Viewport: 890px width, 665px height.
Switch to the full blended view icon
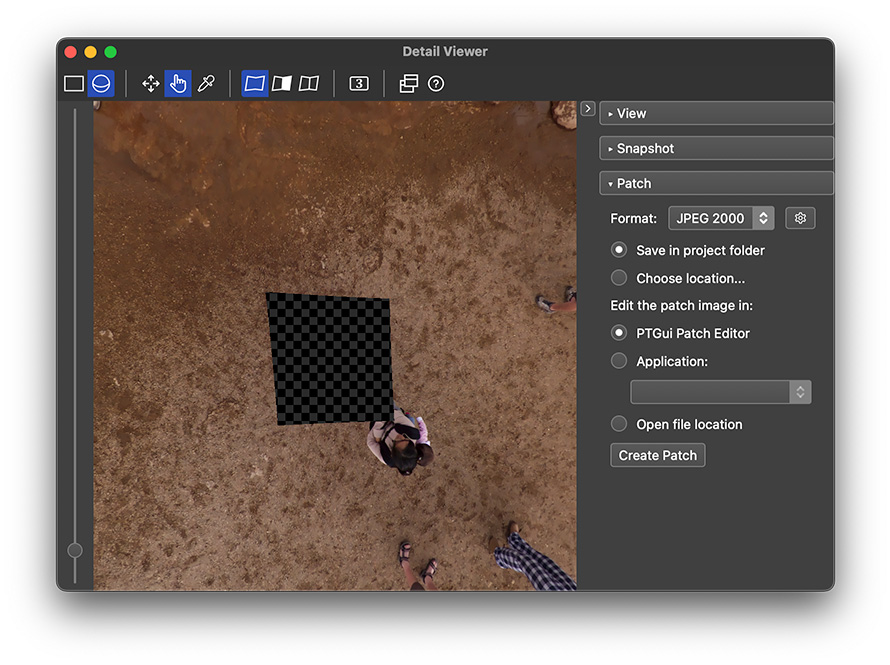[x=255, y=83]
